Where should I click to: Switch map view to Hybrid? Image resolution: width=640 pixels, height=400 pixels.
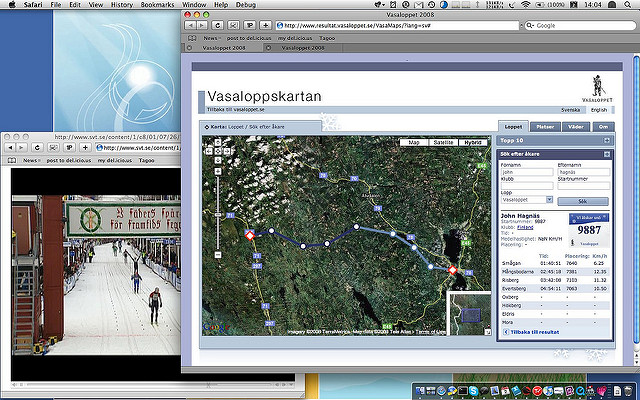point(473,143)
